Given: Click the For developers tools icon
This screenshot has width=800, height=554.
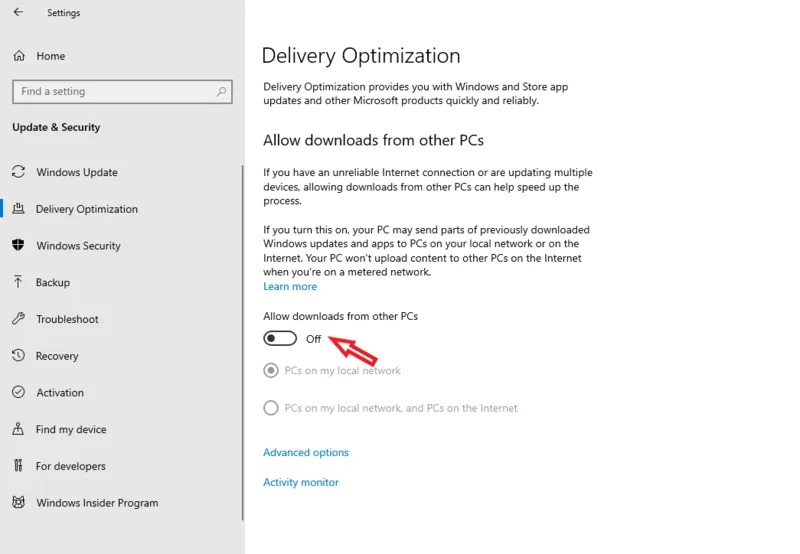Looking at the screenshot, I should tap(18, 466).
